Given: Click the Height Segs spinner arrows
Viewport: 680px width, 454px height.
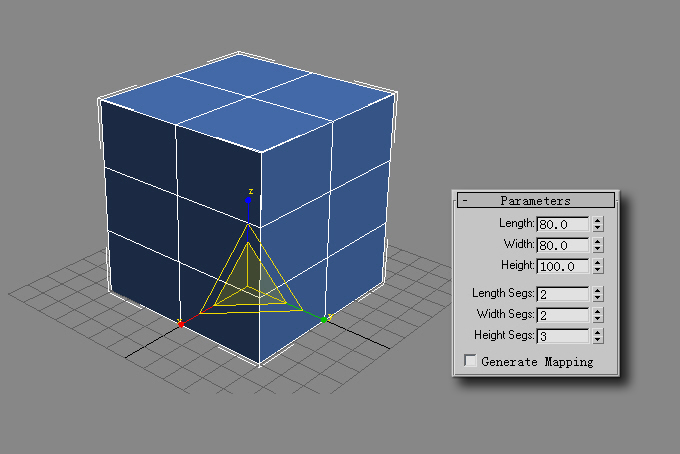Looking at the screenshot, I should (x=598, y=336).
